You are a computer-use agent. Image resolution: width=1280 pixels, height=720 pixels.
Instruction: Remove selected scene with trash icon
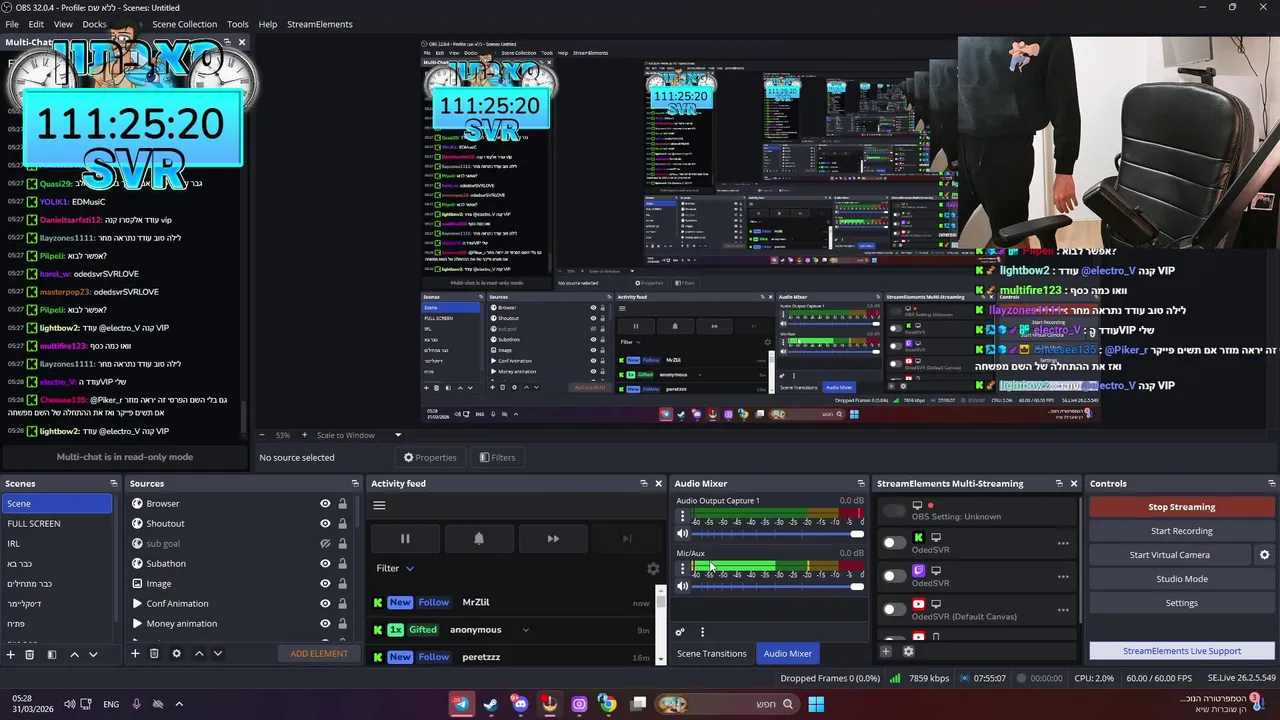pos(29,654)
